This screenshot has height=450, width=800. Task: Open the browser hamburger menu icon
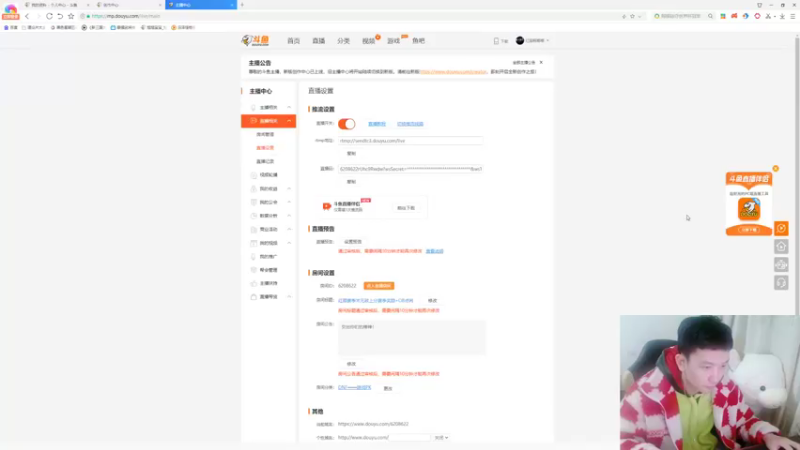point(792,16)
